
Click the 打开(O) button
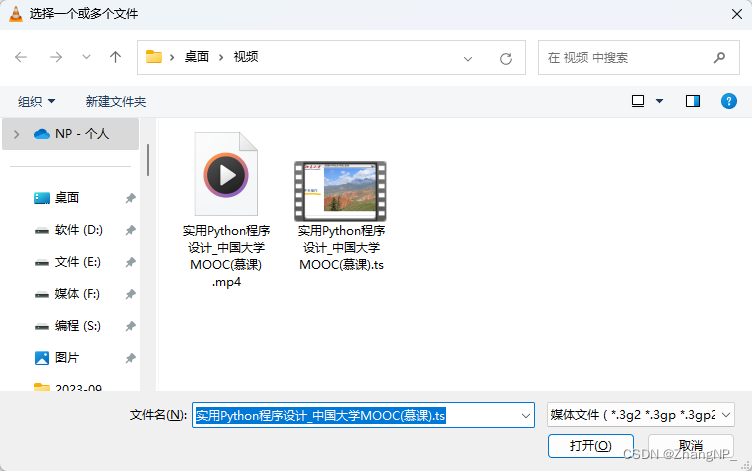click(591, 446)
